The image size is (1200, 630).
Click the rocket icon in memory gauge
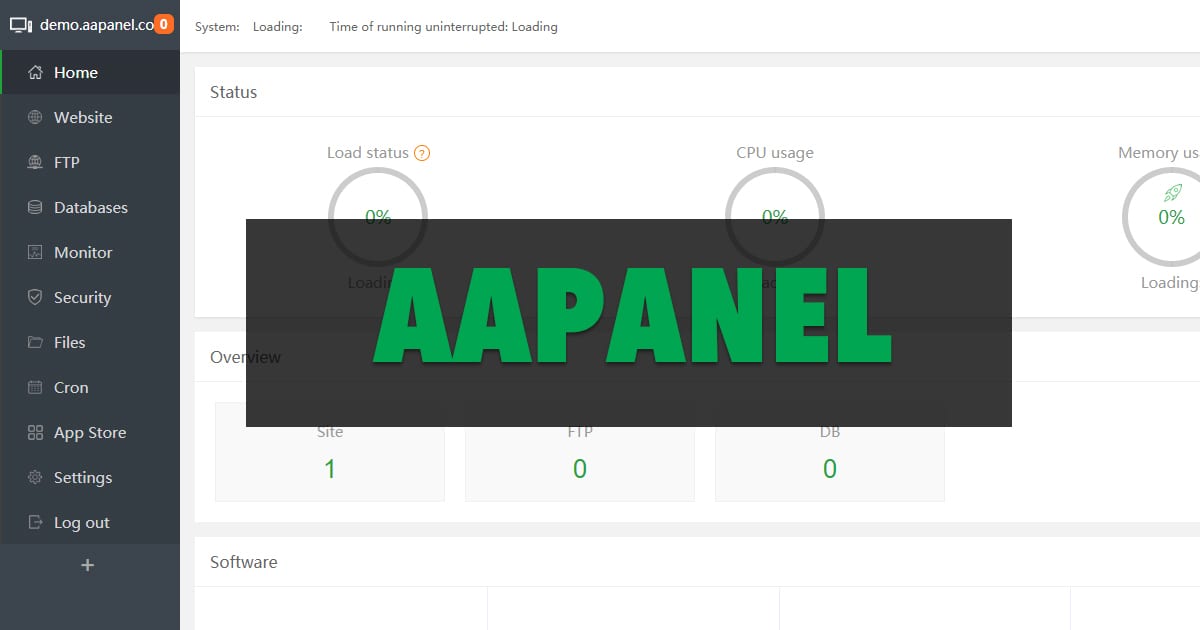[x=1172, y=193]
